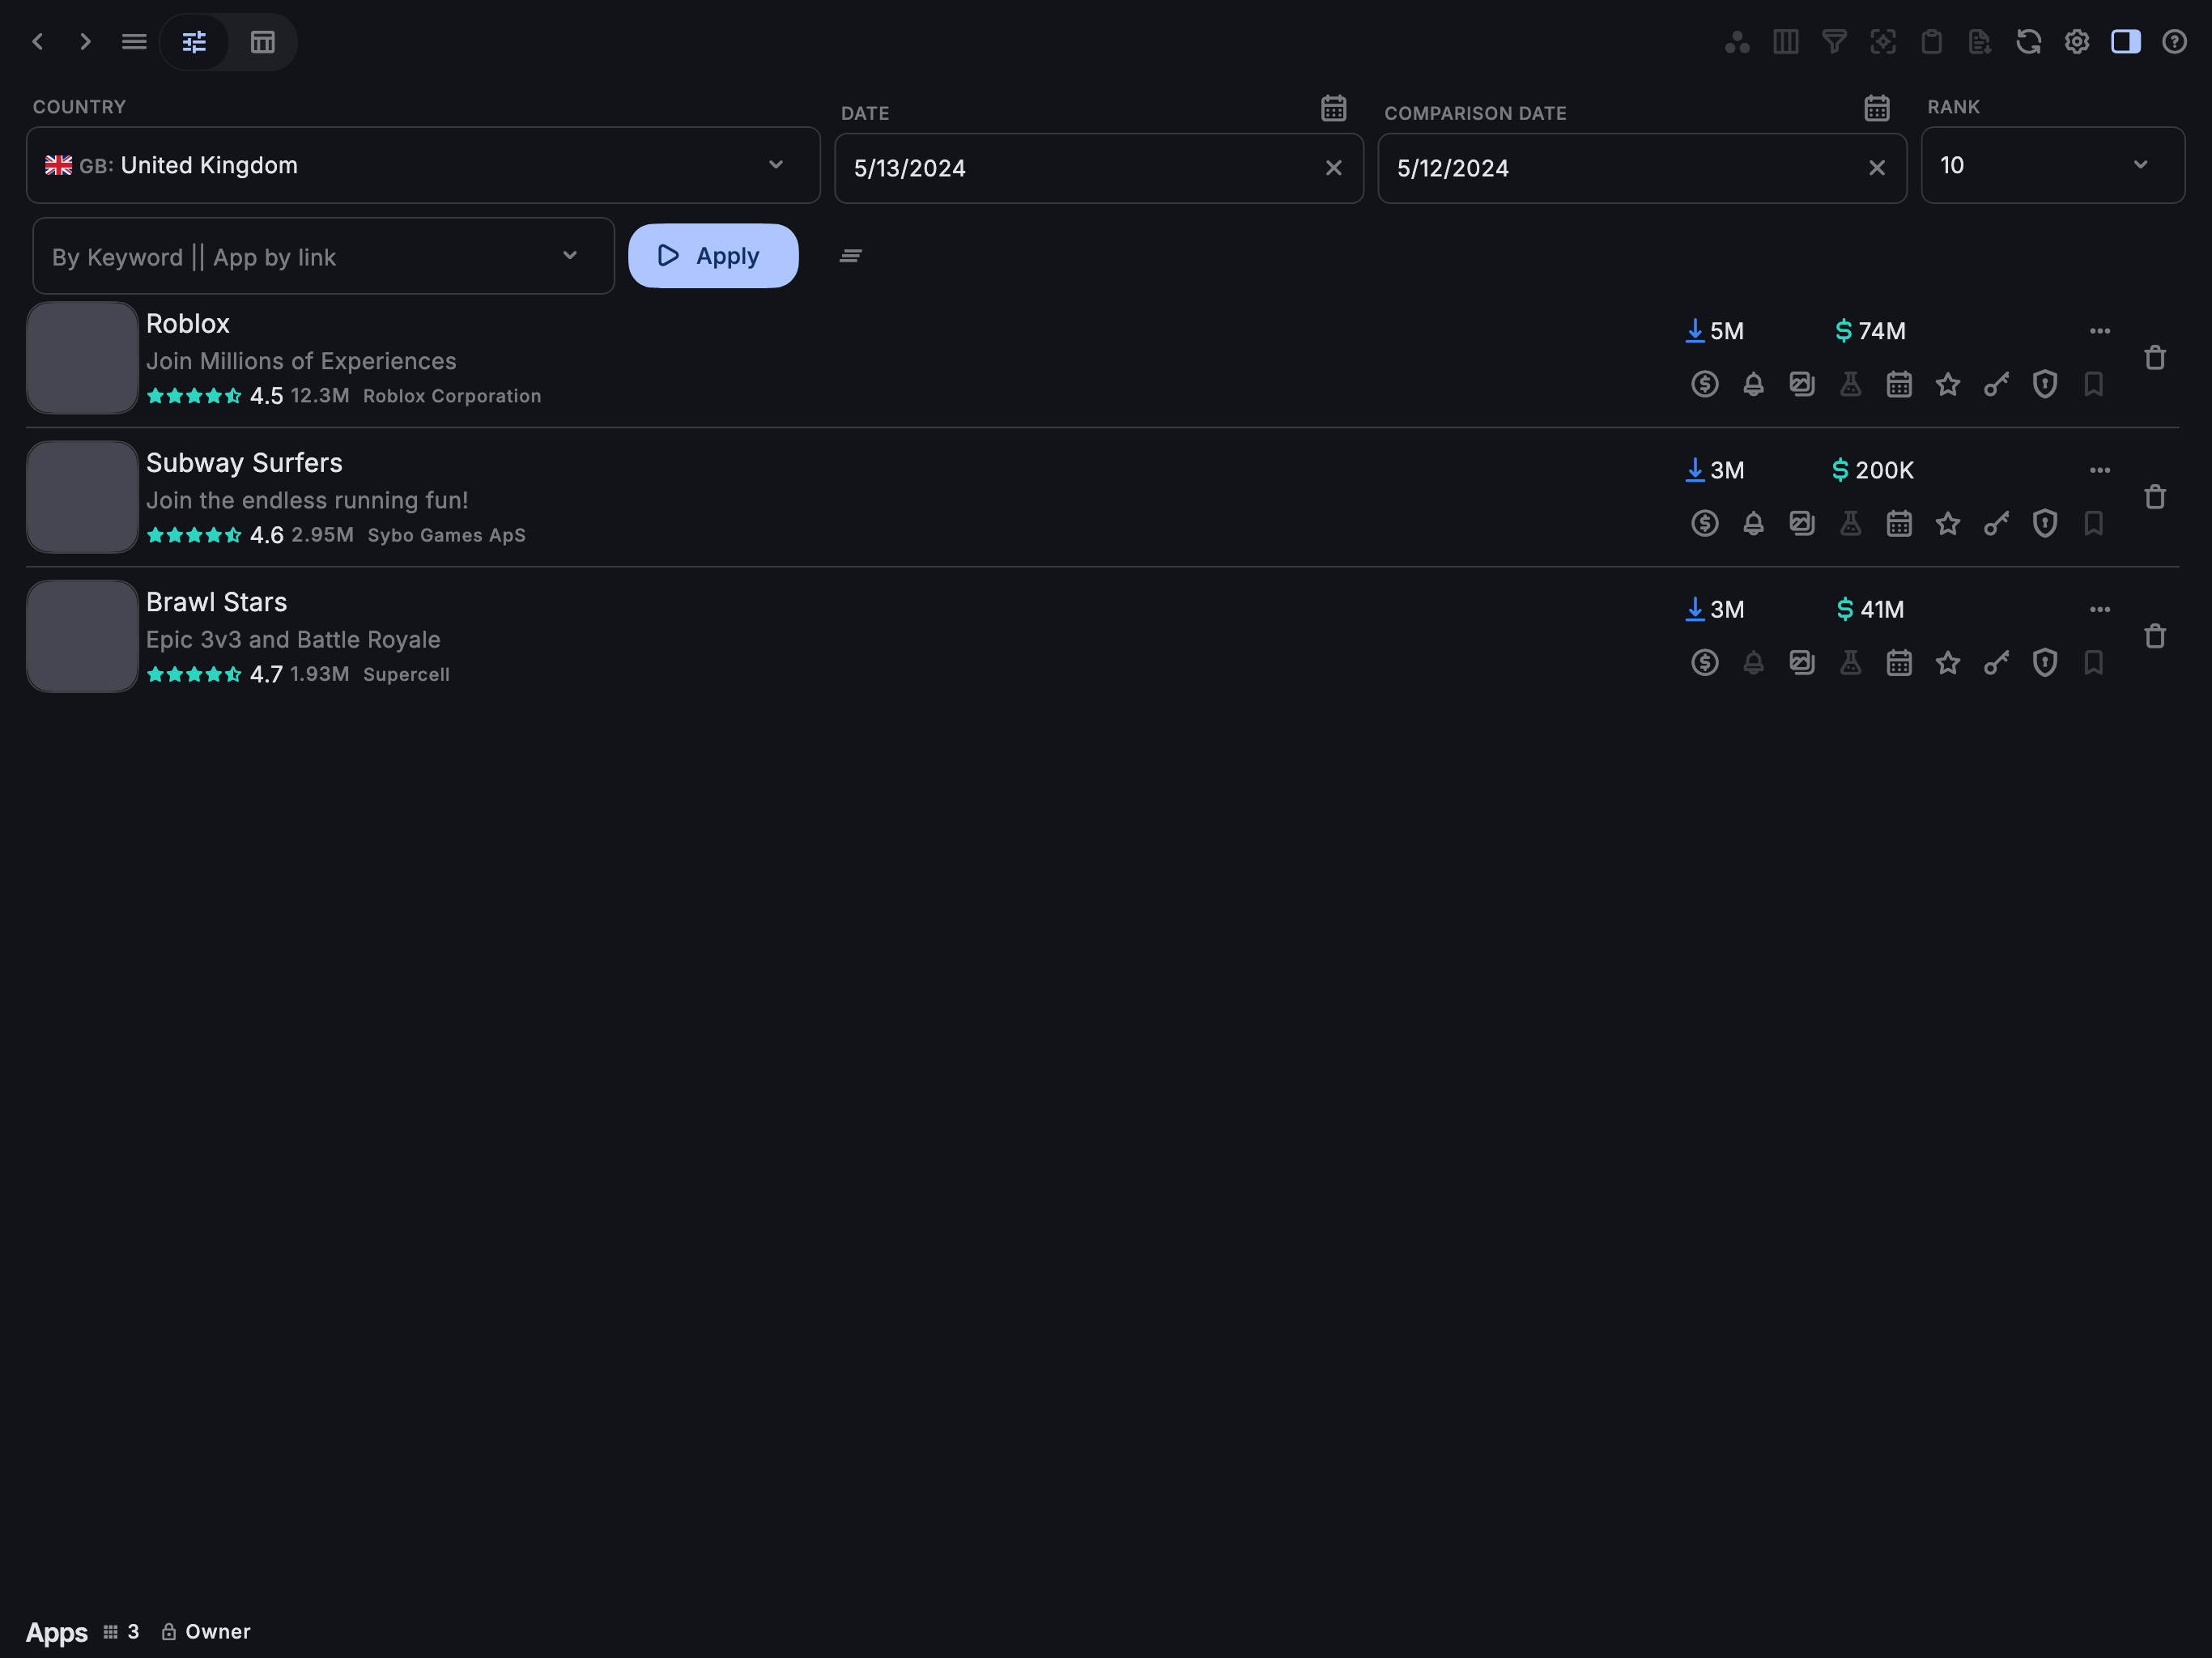Open the hamburger menu
The height and width of the screenshot is (1658, 2212).
point(134,42)
